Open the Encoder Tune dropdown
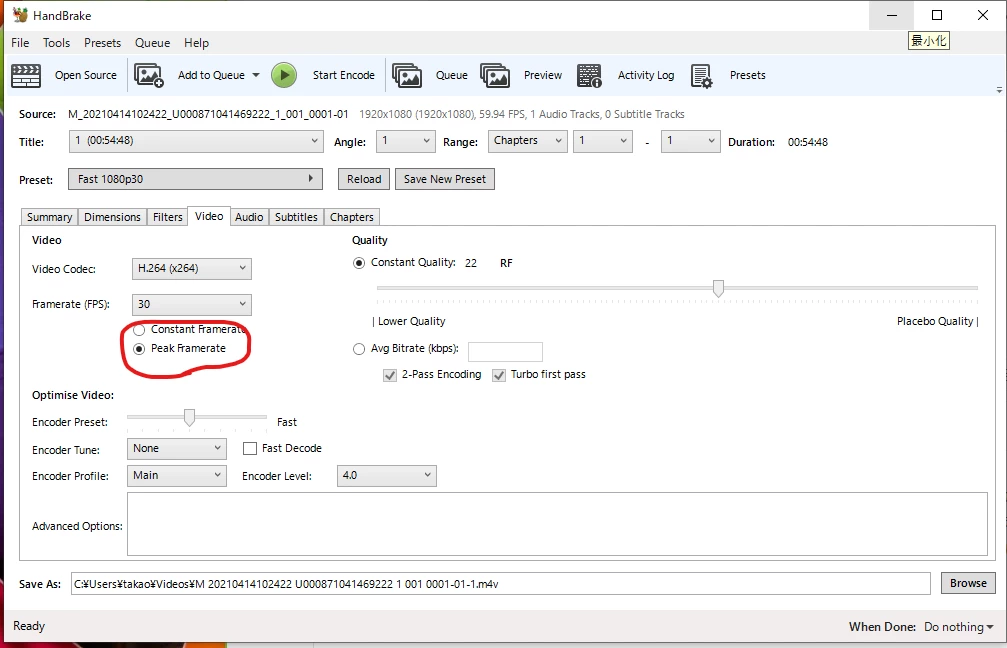Image resolution: width=1007 pixels, height=648 pixels. coord(177,448)
